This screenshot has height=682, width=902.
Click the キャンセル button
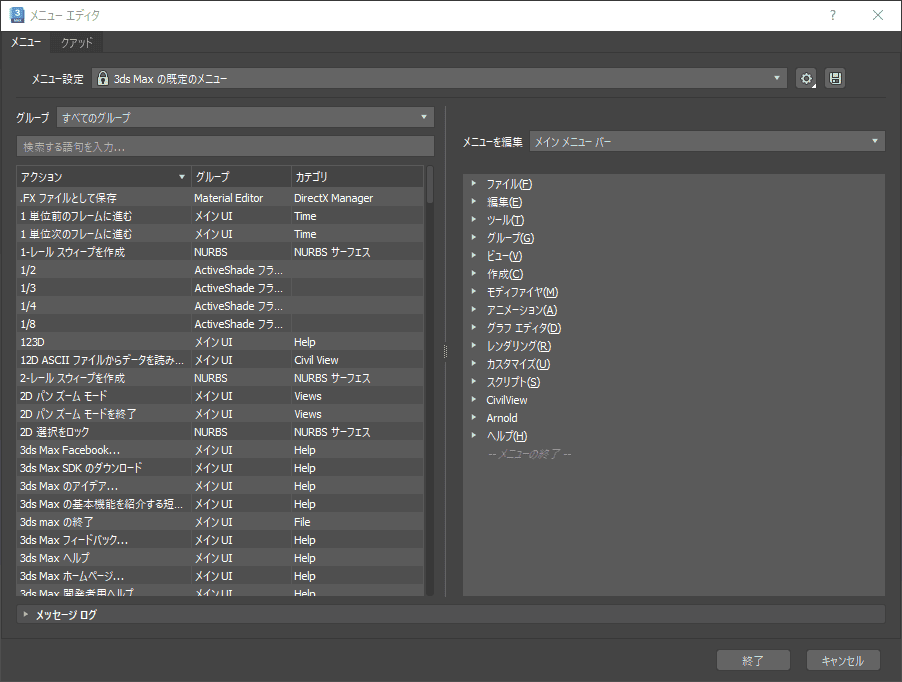coord(843,661)
